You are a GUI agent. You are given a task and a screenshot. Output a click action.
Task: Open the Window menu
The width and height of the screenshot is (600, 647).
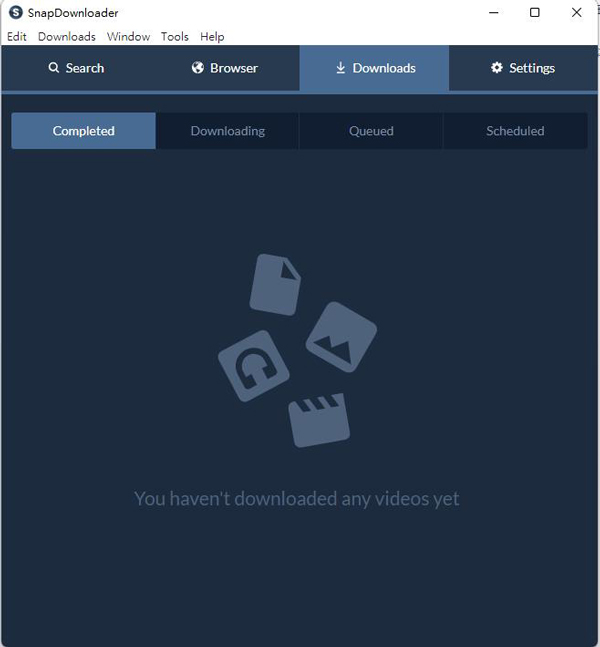(x=128, y=37)
